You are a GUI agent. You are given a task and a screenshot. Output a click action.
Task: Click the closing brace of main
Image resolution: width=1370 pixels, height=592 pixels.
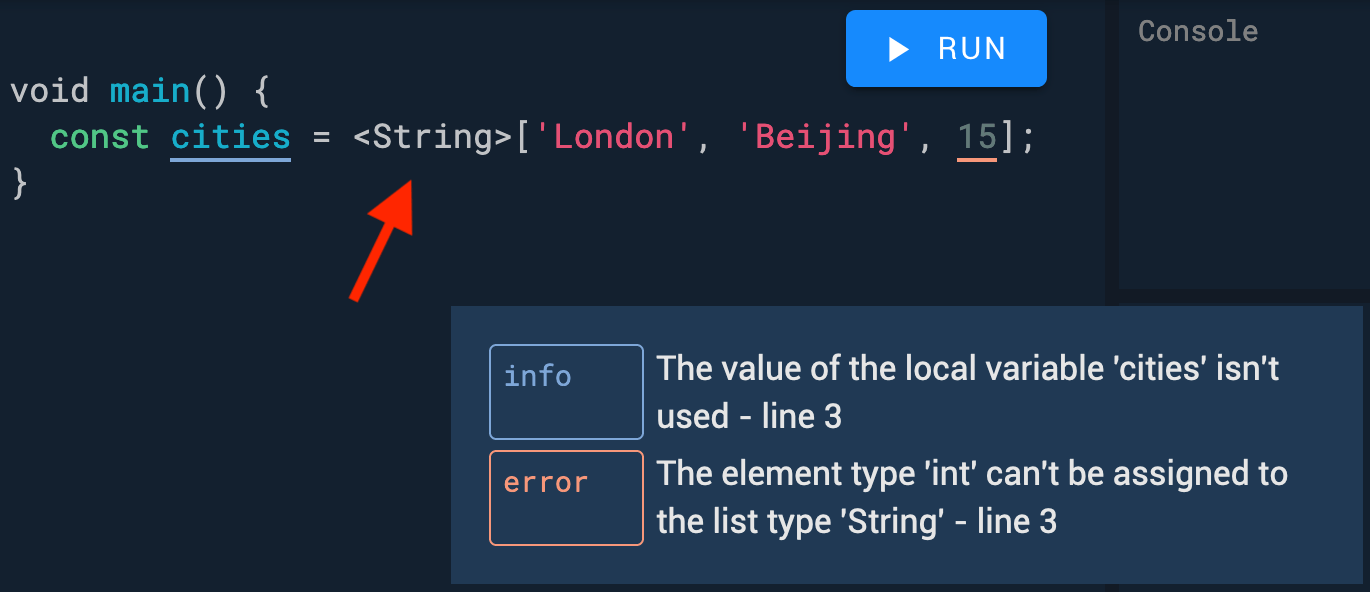pyautogui.click(x=19, y=183)
